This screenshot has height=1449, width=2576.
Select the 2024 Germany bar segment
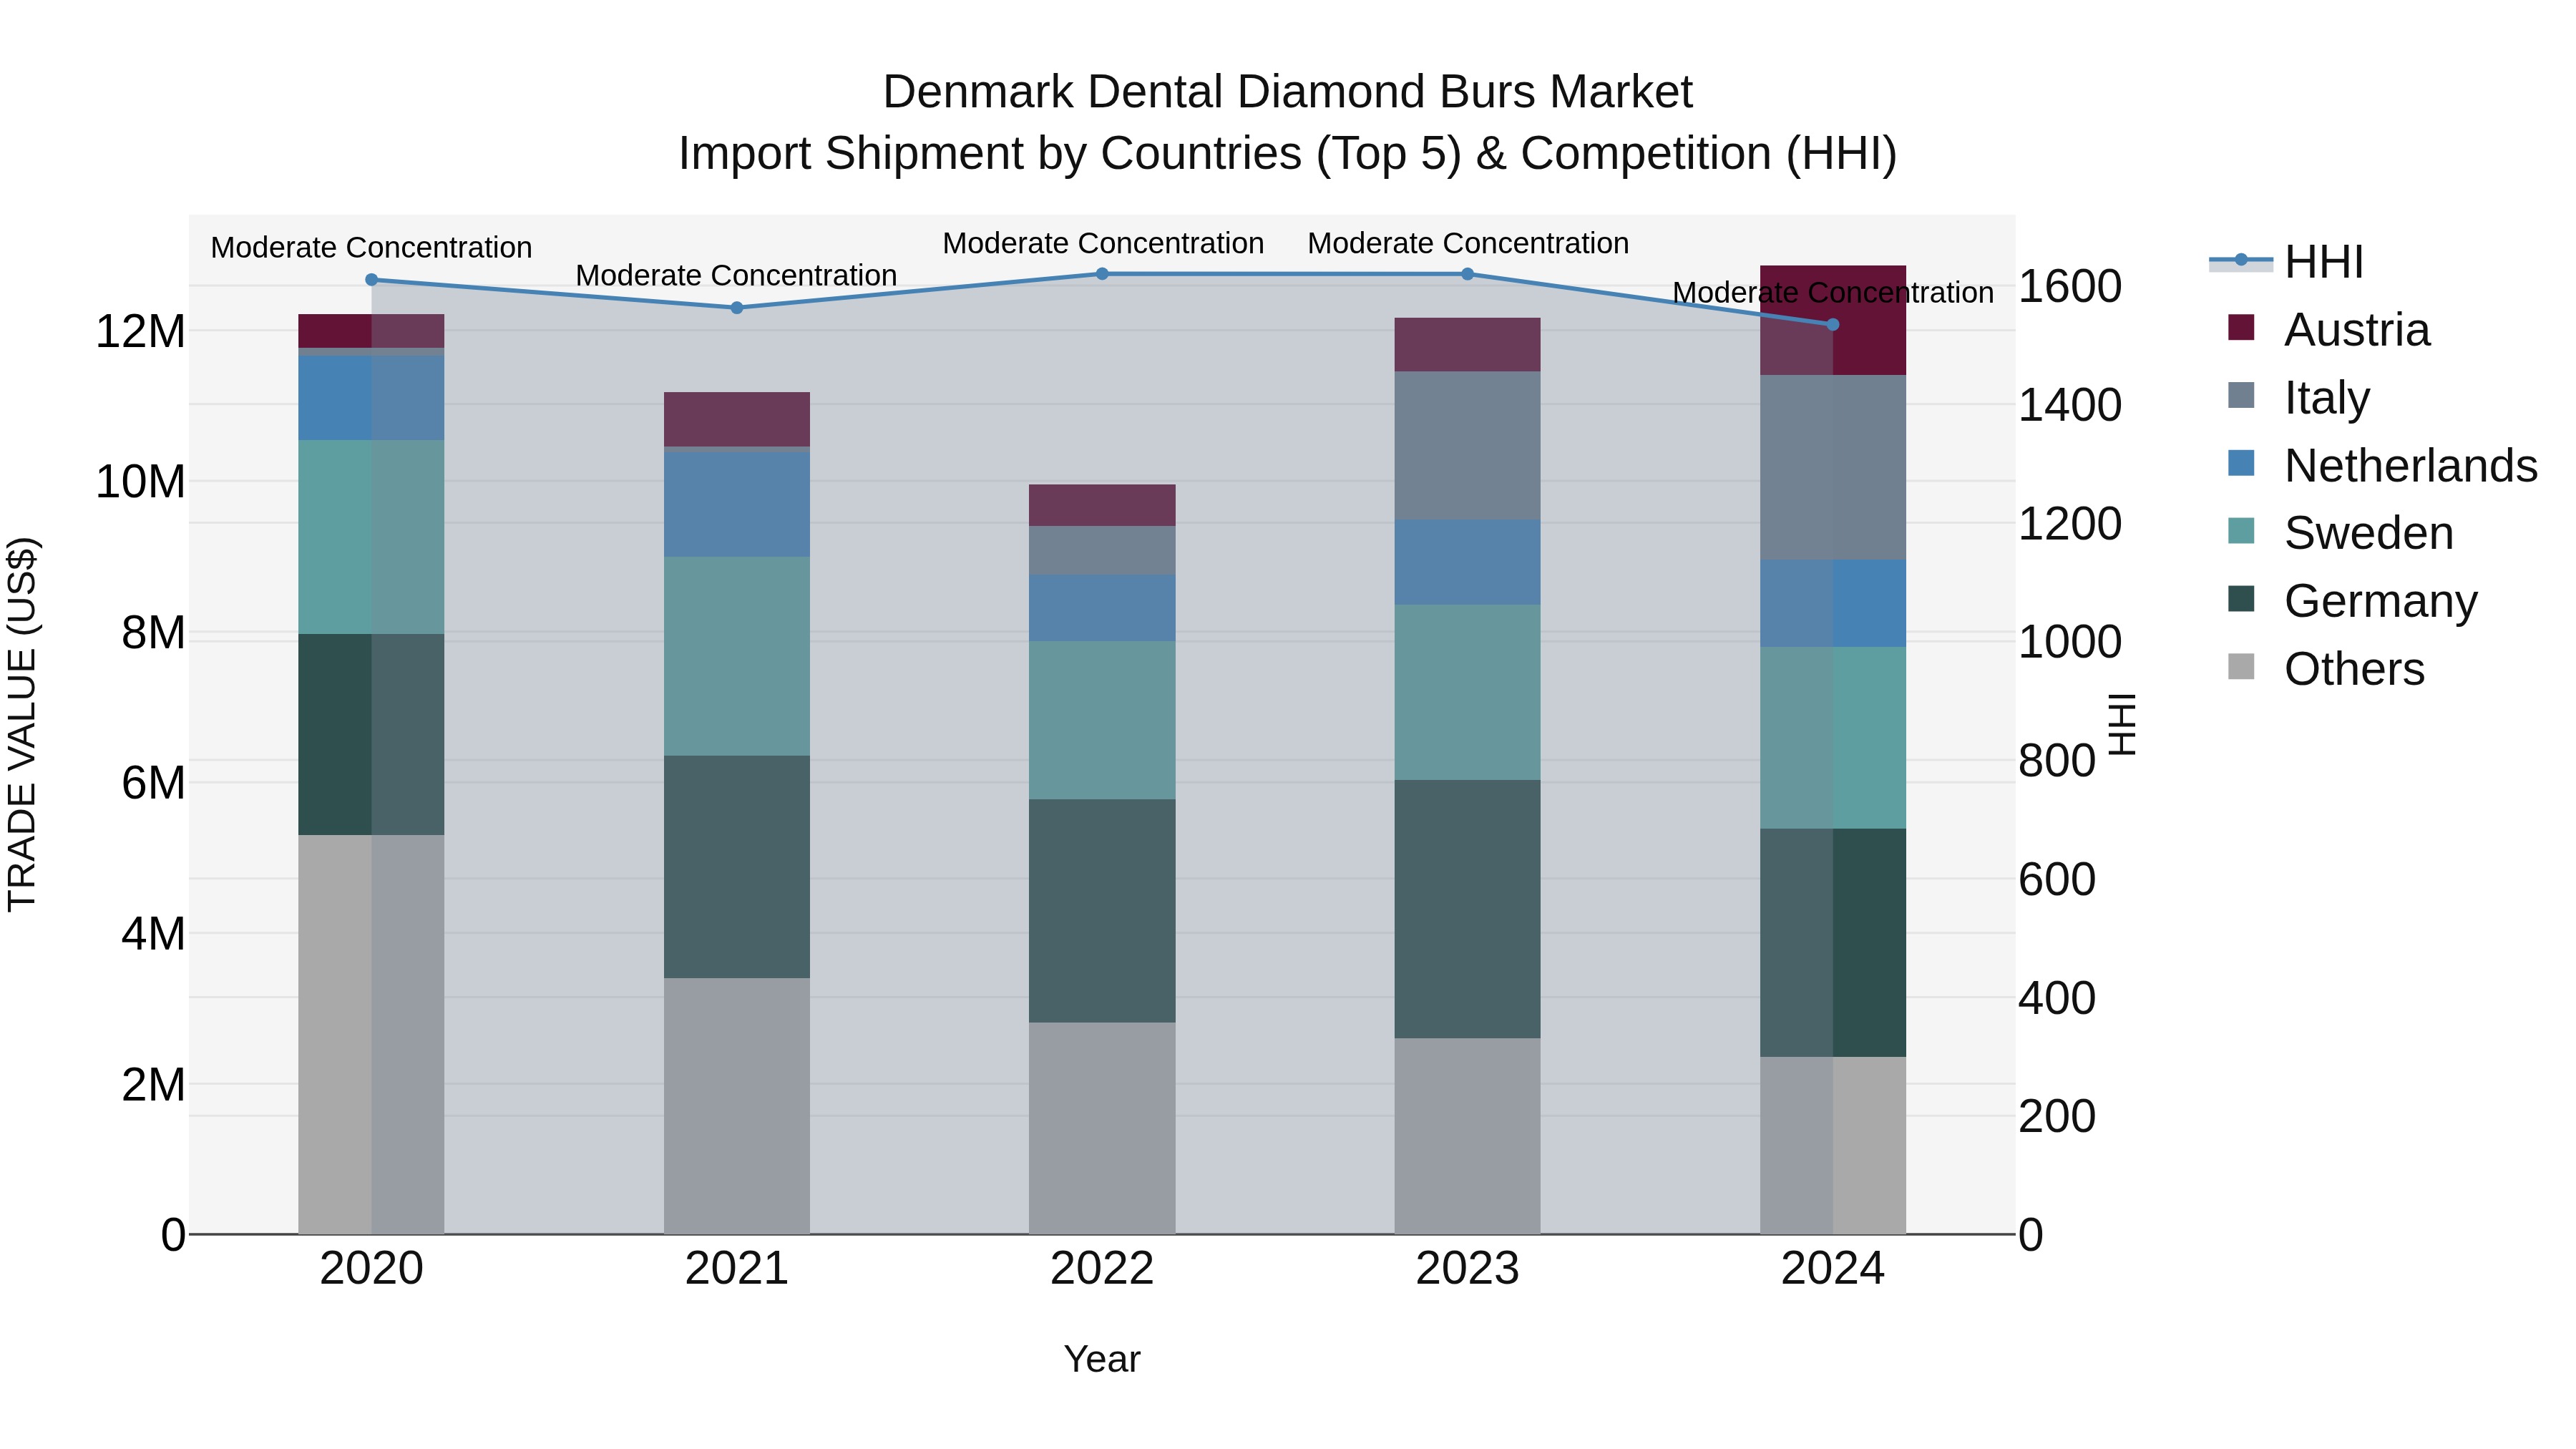pyautogui.click(x=1833, y=943)
